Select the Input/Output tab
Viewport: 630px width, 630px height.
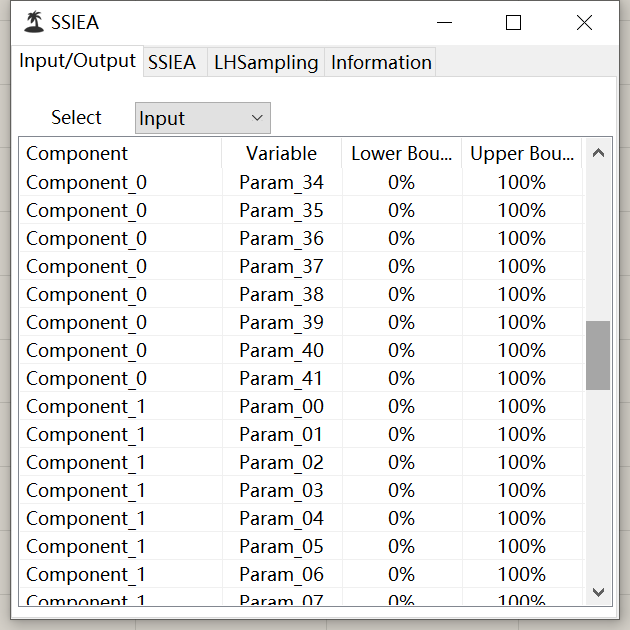(77, 61)
